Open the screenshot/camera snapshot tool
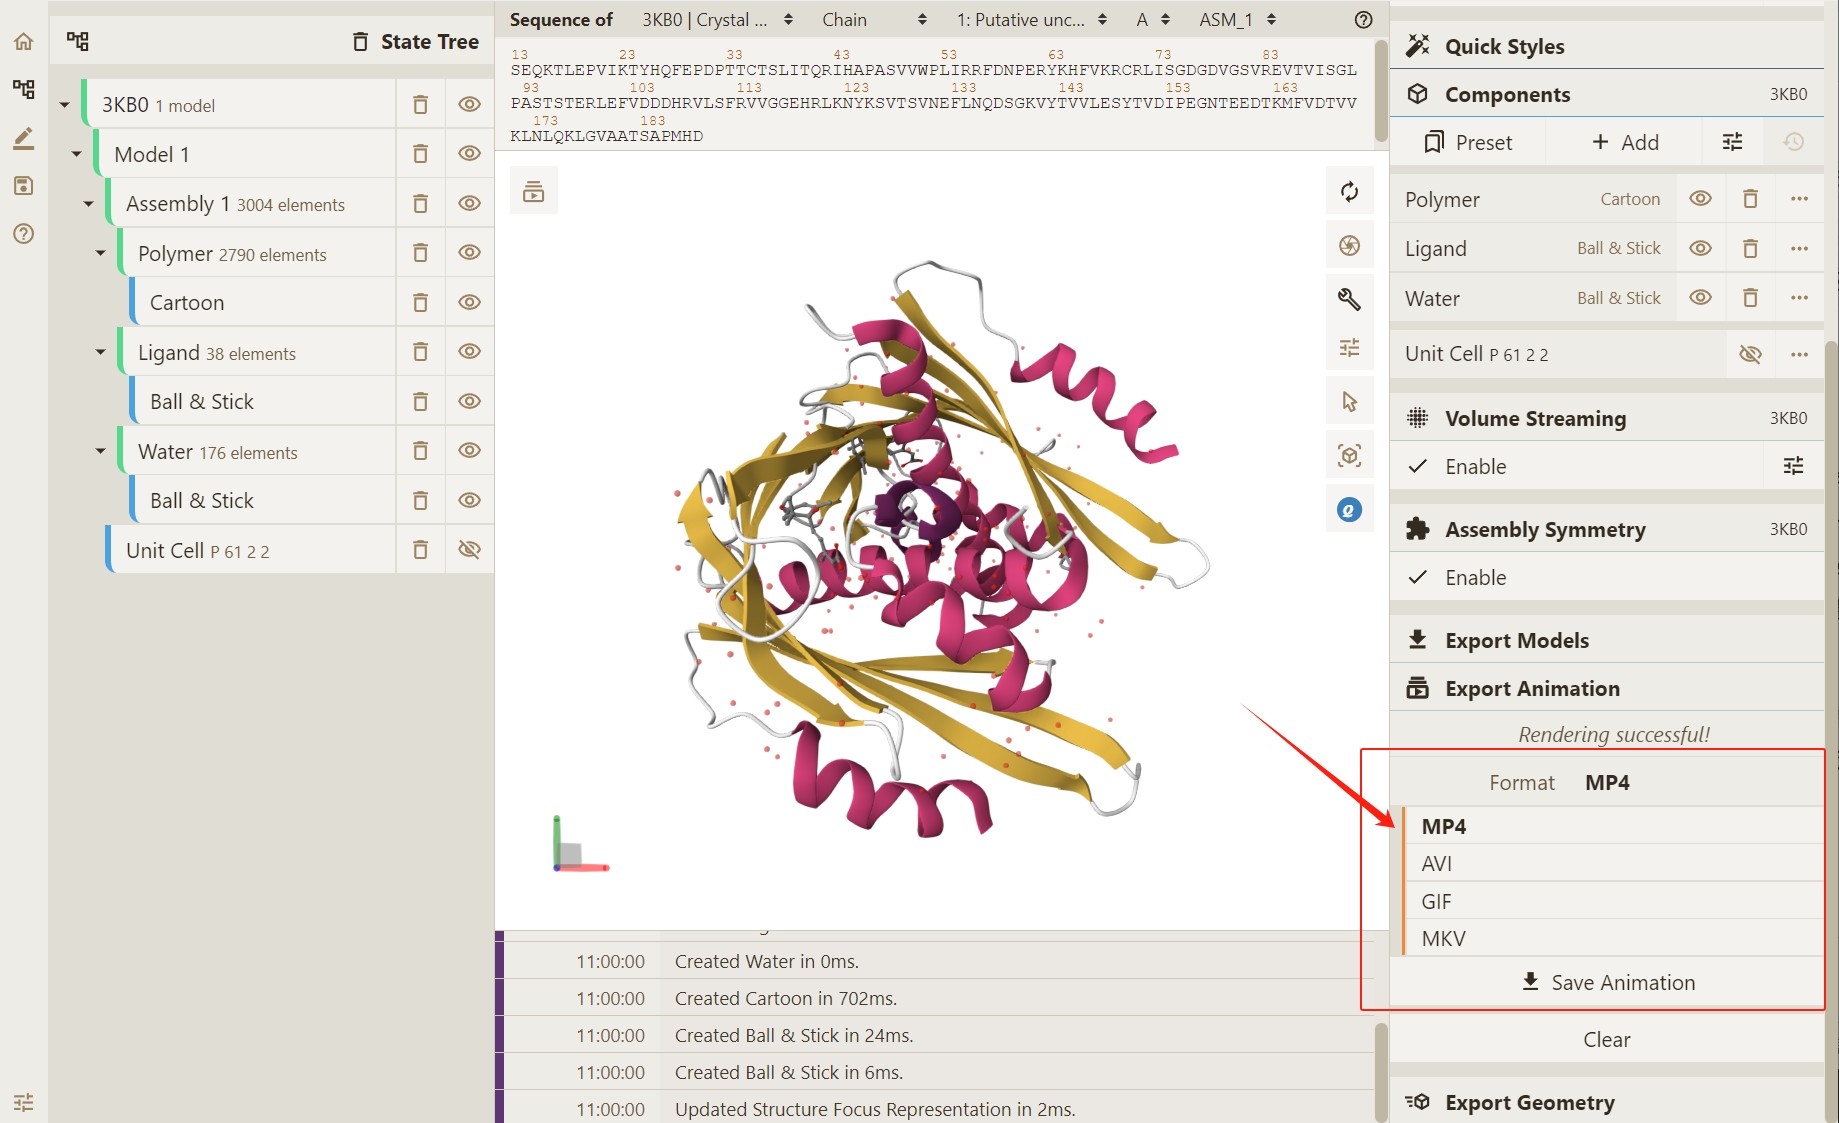Viewport: 1839px width, 1123px height. [x=1349, y=246]
